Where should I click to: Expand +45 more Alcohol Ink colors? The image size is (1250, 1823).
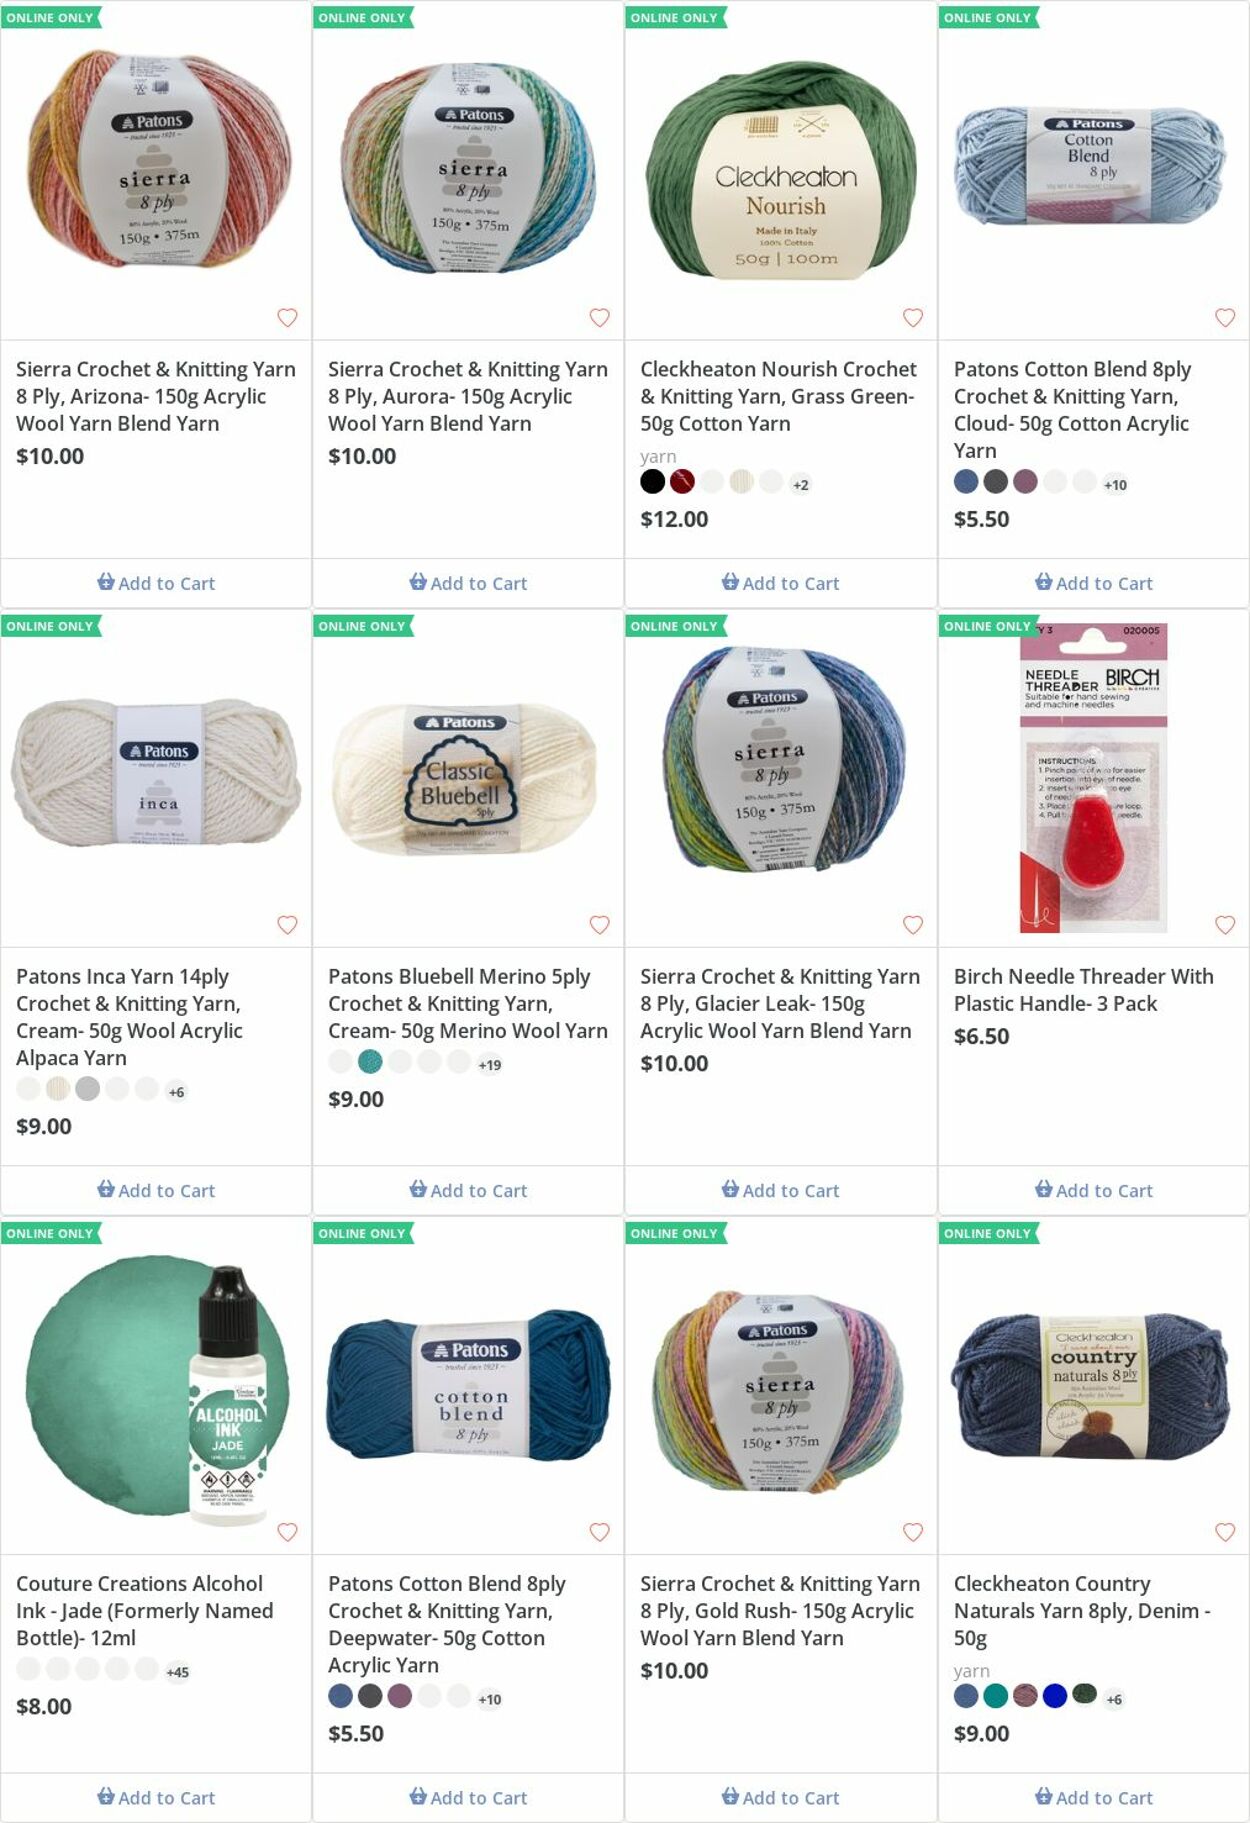click(177, 1672)
